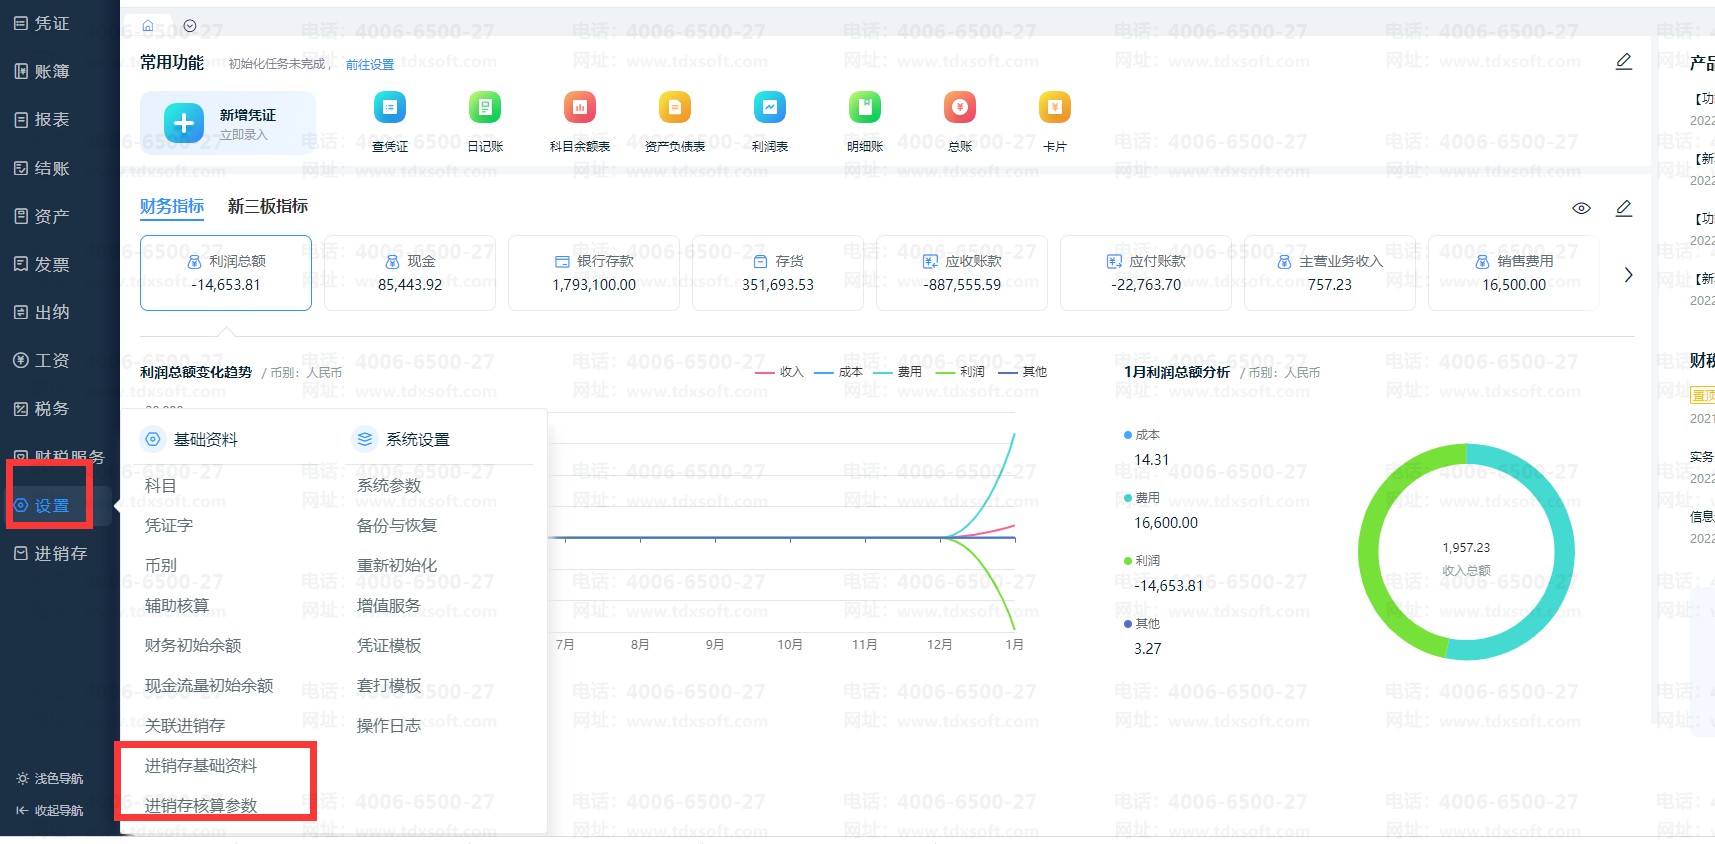Open the 明细账 shortcut icon
Viewport: 1715px width, 844px height.
865,107
